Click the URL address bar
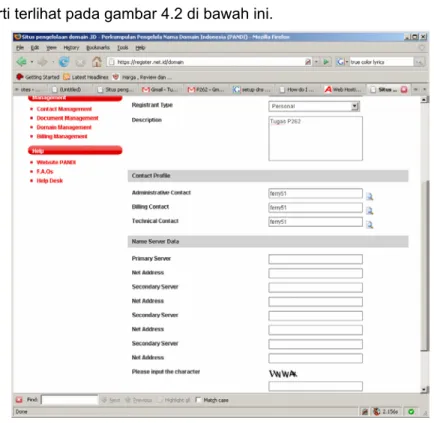 click(x=210, y=62)
